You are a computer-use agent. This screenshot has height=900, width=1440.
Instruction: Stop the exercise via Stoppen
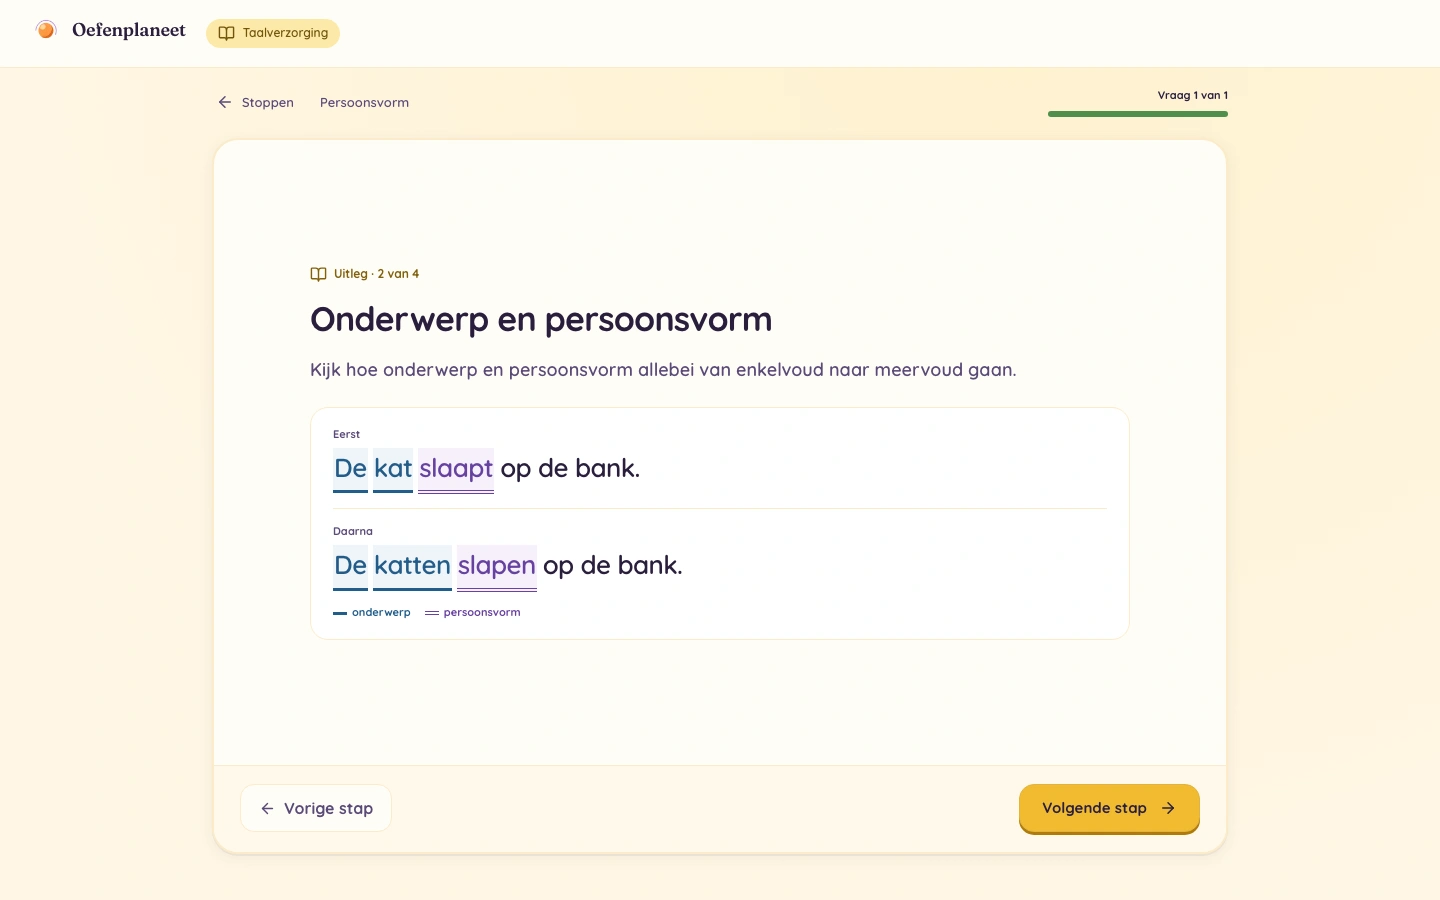point(256,102)
